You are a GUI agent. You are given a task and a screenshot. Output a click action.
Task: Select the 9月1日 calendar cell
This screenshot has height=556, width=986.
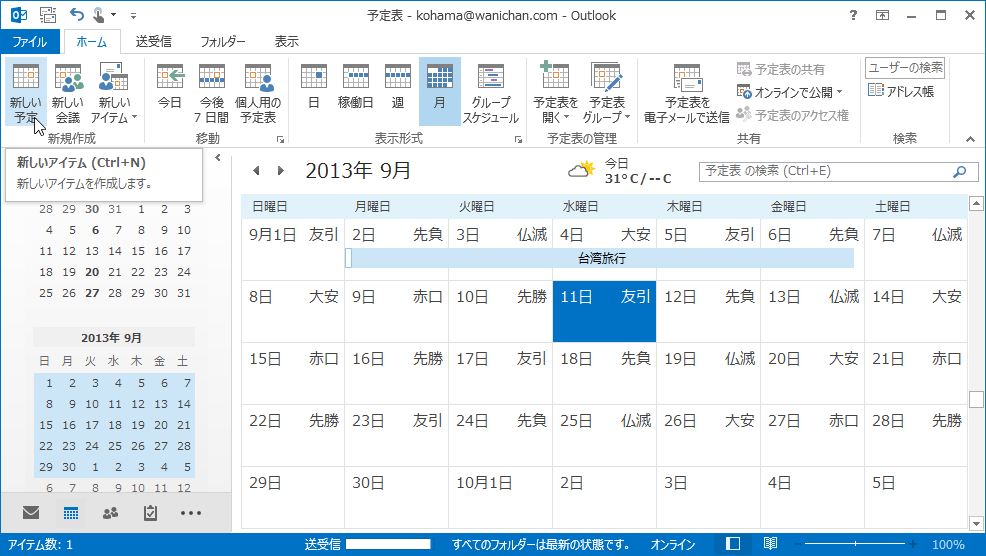(293, 249)
